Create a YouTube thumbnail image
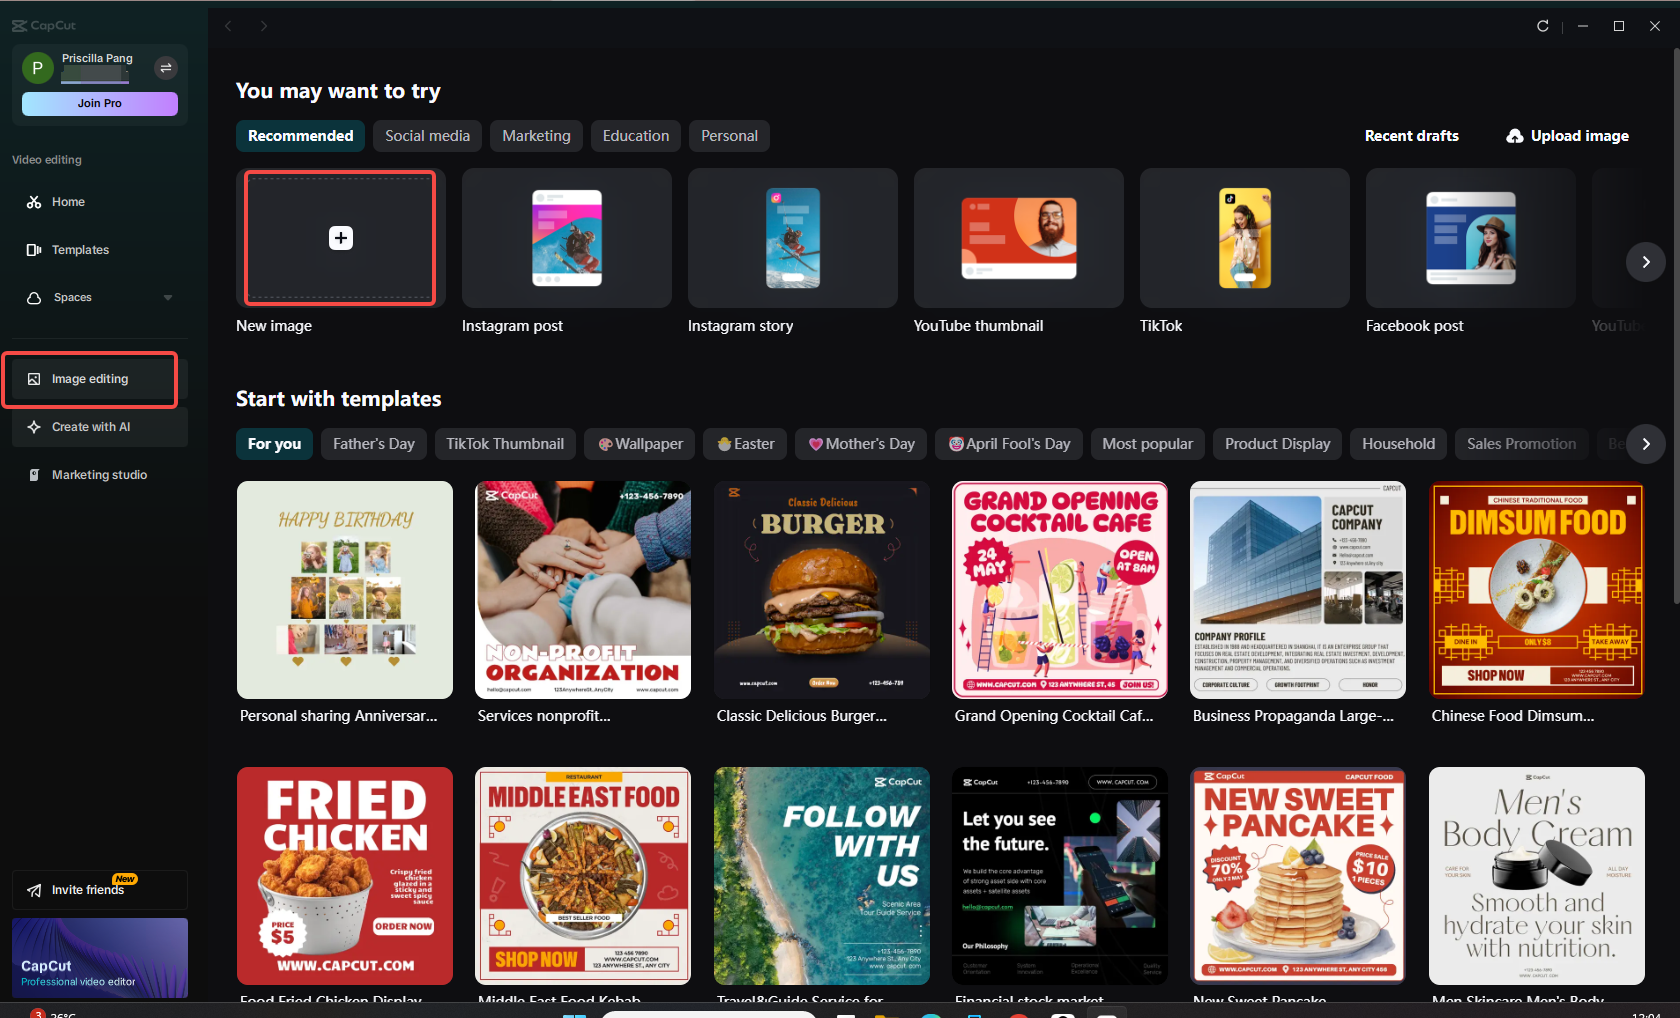This screenshot has width=1680, height=1018. click(1019, 238)
